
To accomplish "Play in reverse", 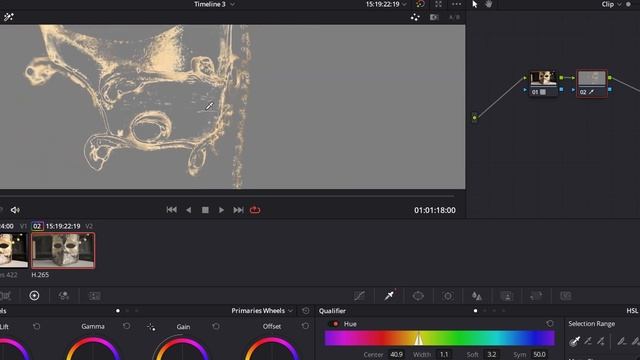I will click(x=189, y=210).
